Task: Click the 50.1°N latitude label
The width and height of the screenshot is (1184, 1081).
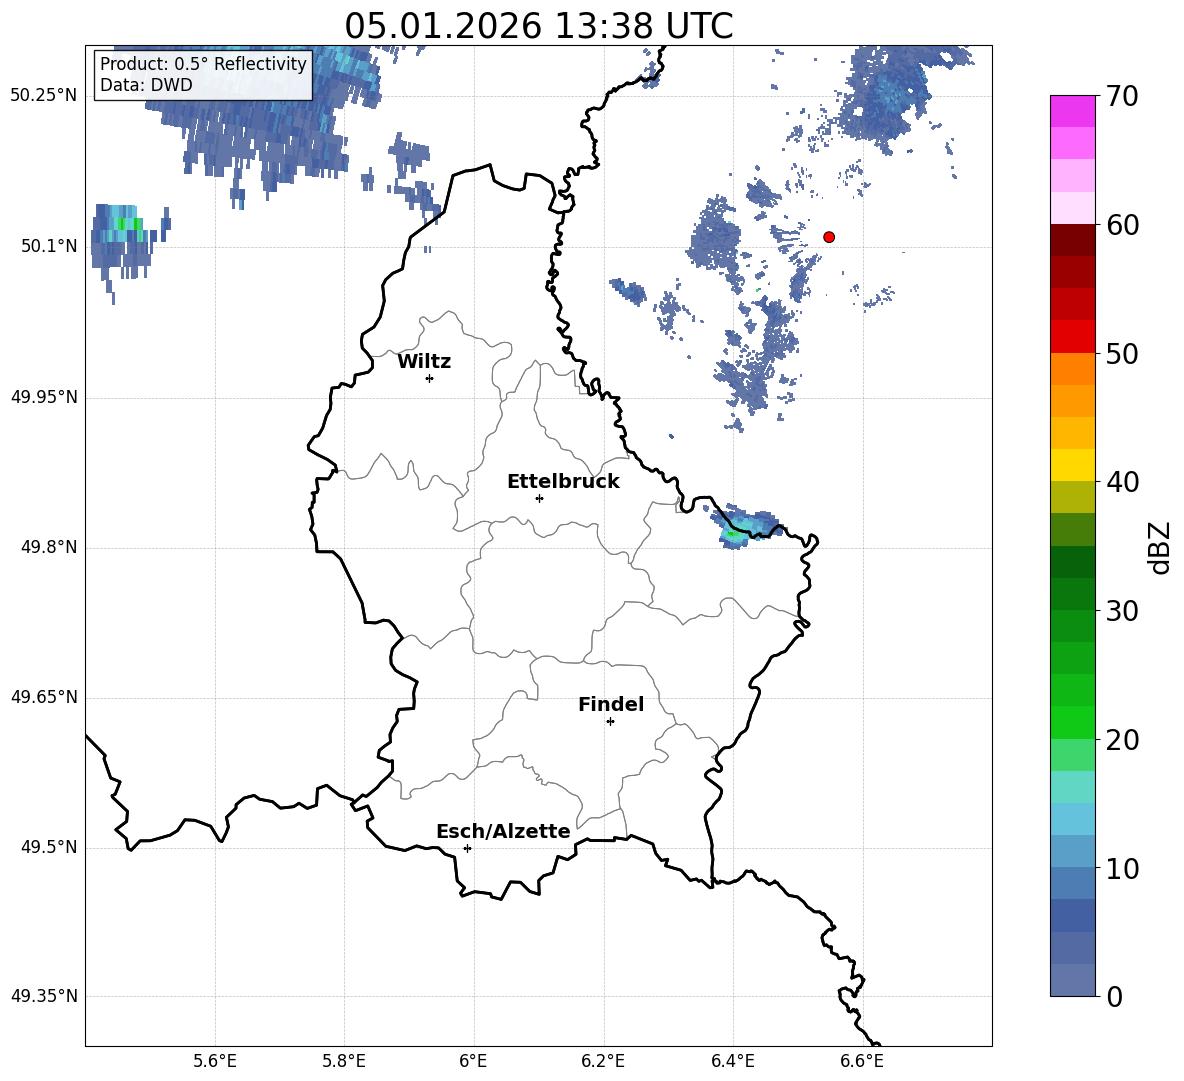Action: tap(49, 246)
